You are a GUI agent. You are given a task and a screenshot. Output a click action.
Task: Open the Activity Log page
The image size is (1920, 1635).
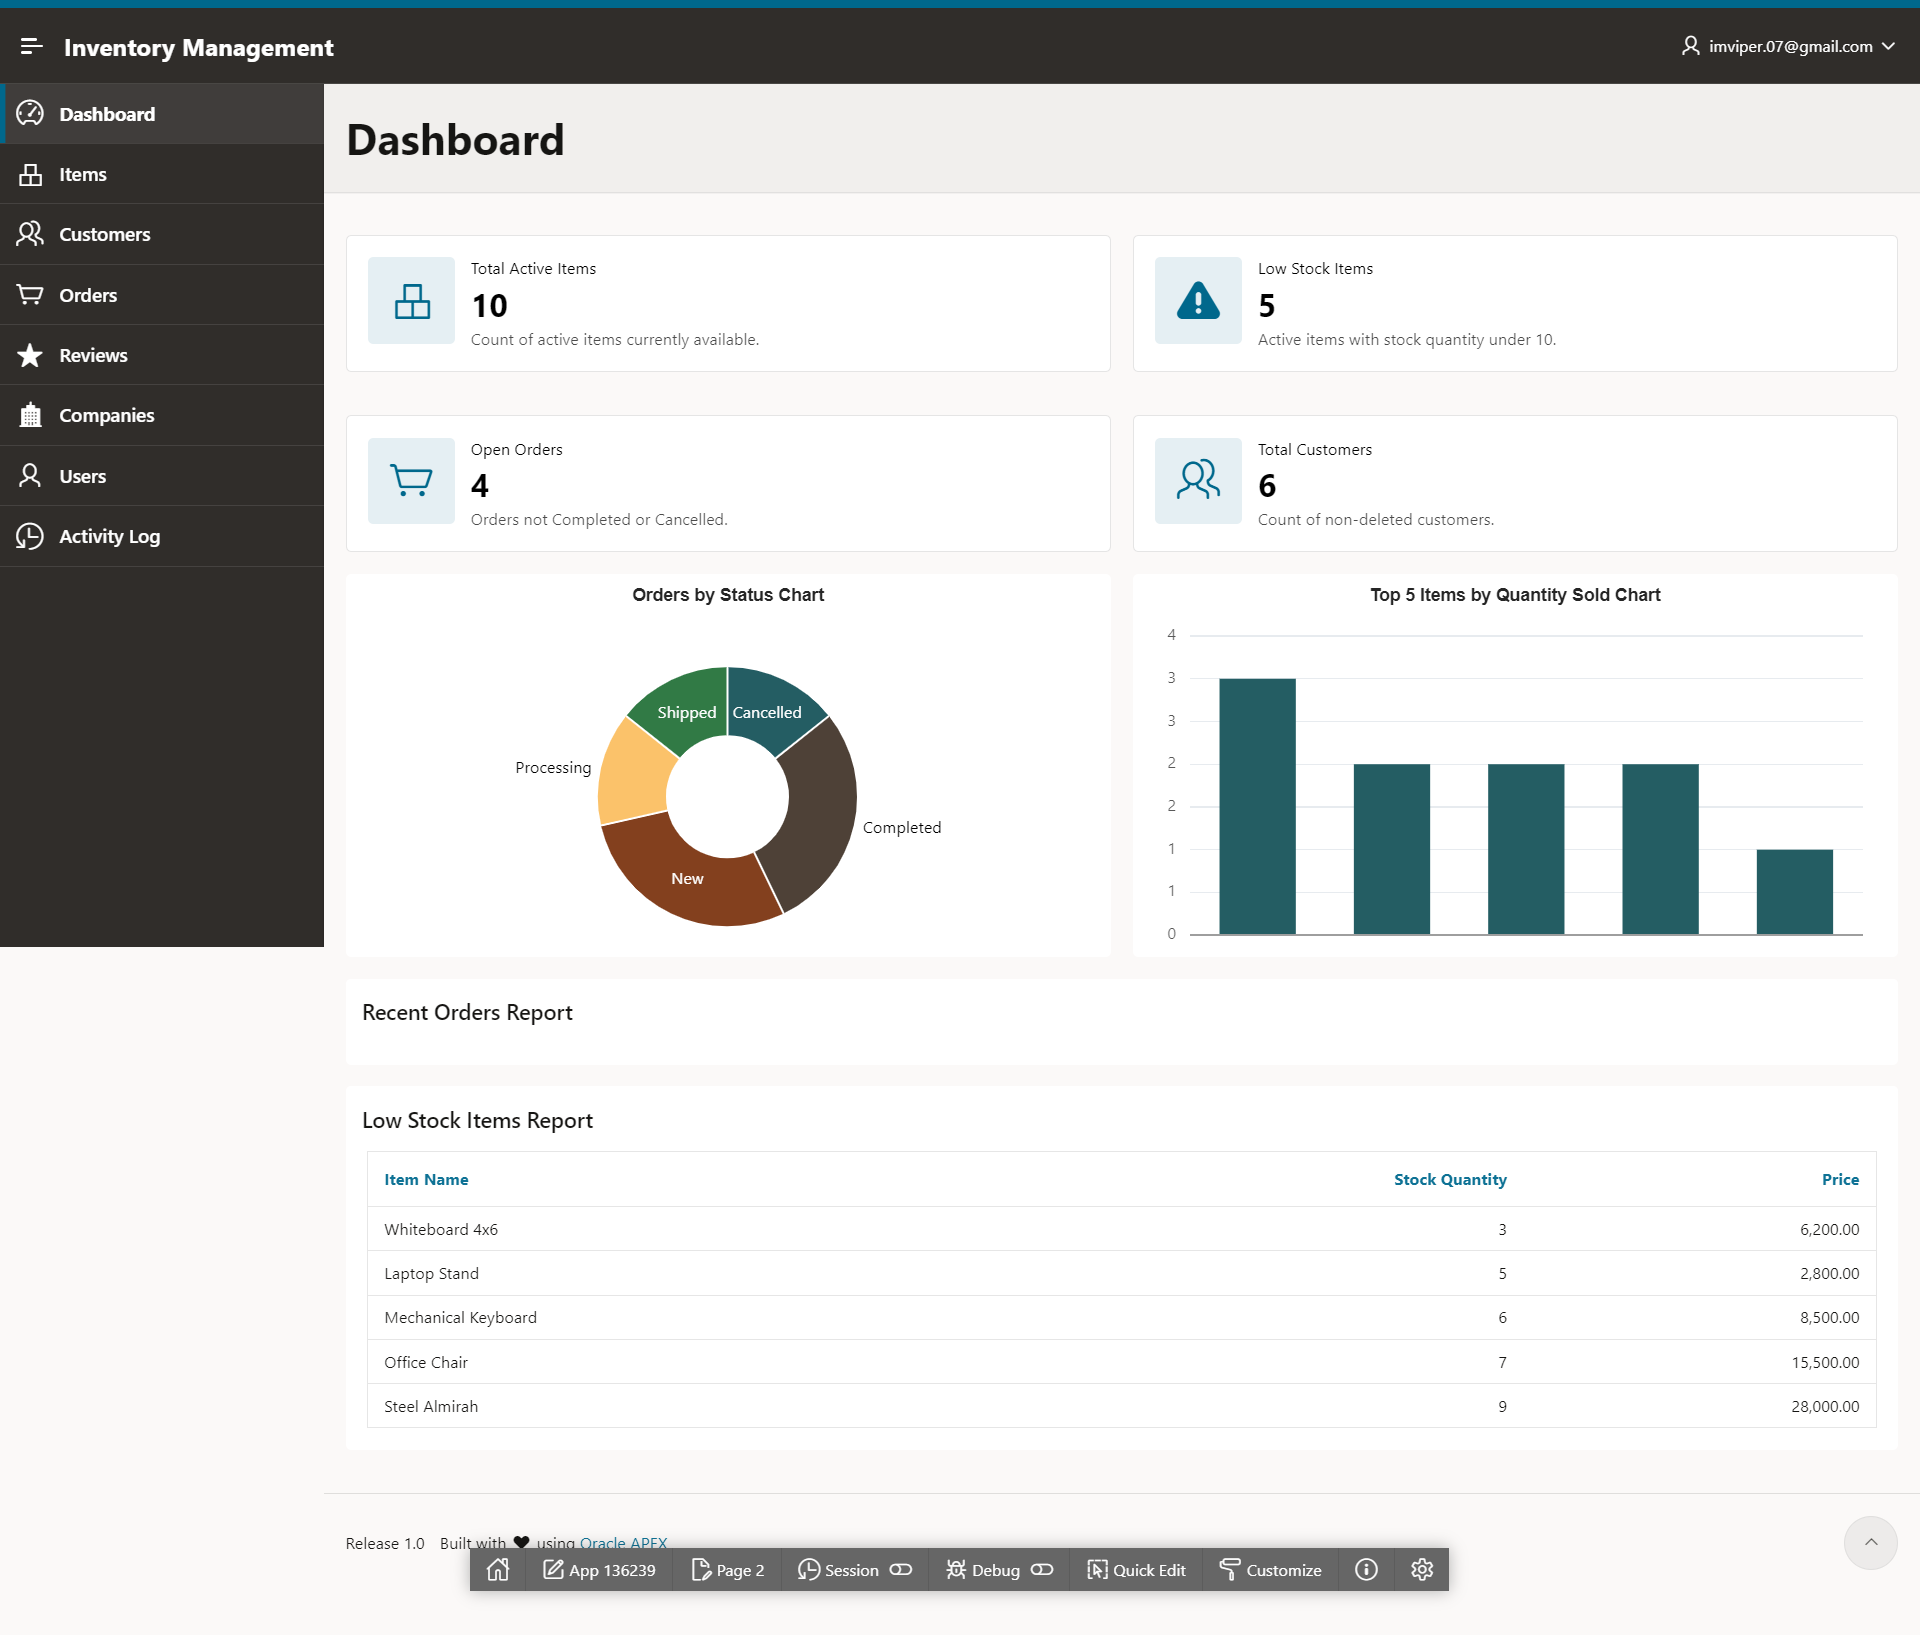162,536
